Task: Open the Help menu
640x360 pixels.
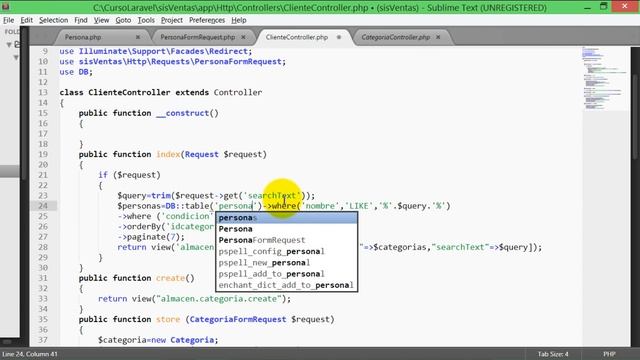Action: click(x=239, y=20)
